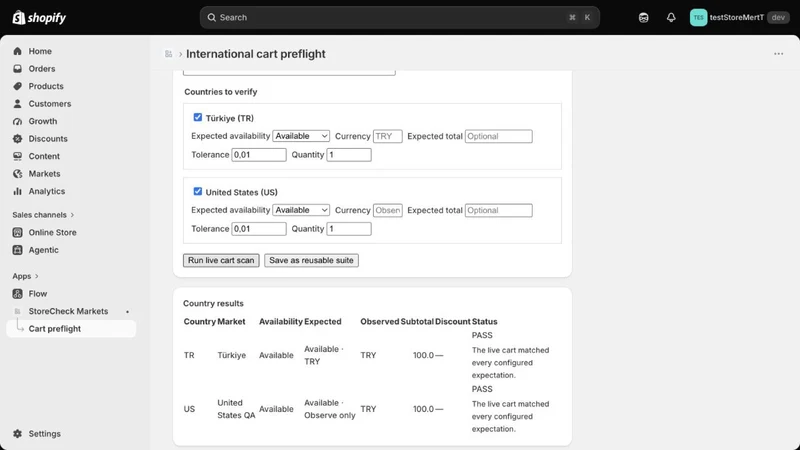
Task: Click the United States Tolerance field
Action: (x=259, y=229)
